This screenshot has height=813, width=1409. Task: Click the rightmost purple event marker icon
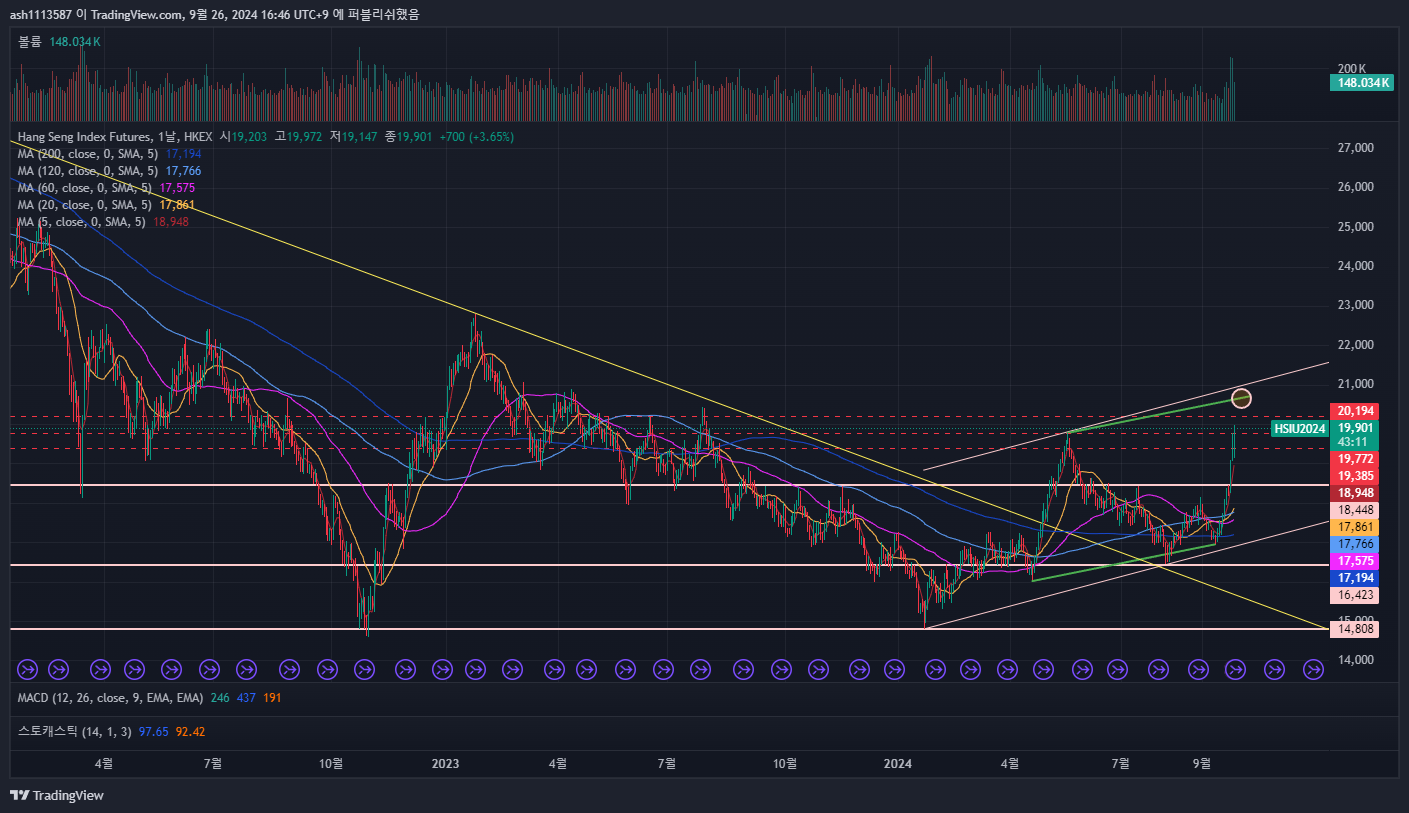coord(1314,668)
